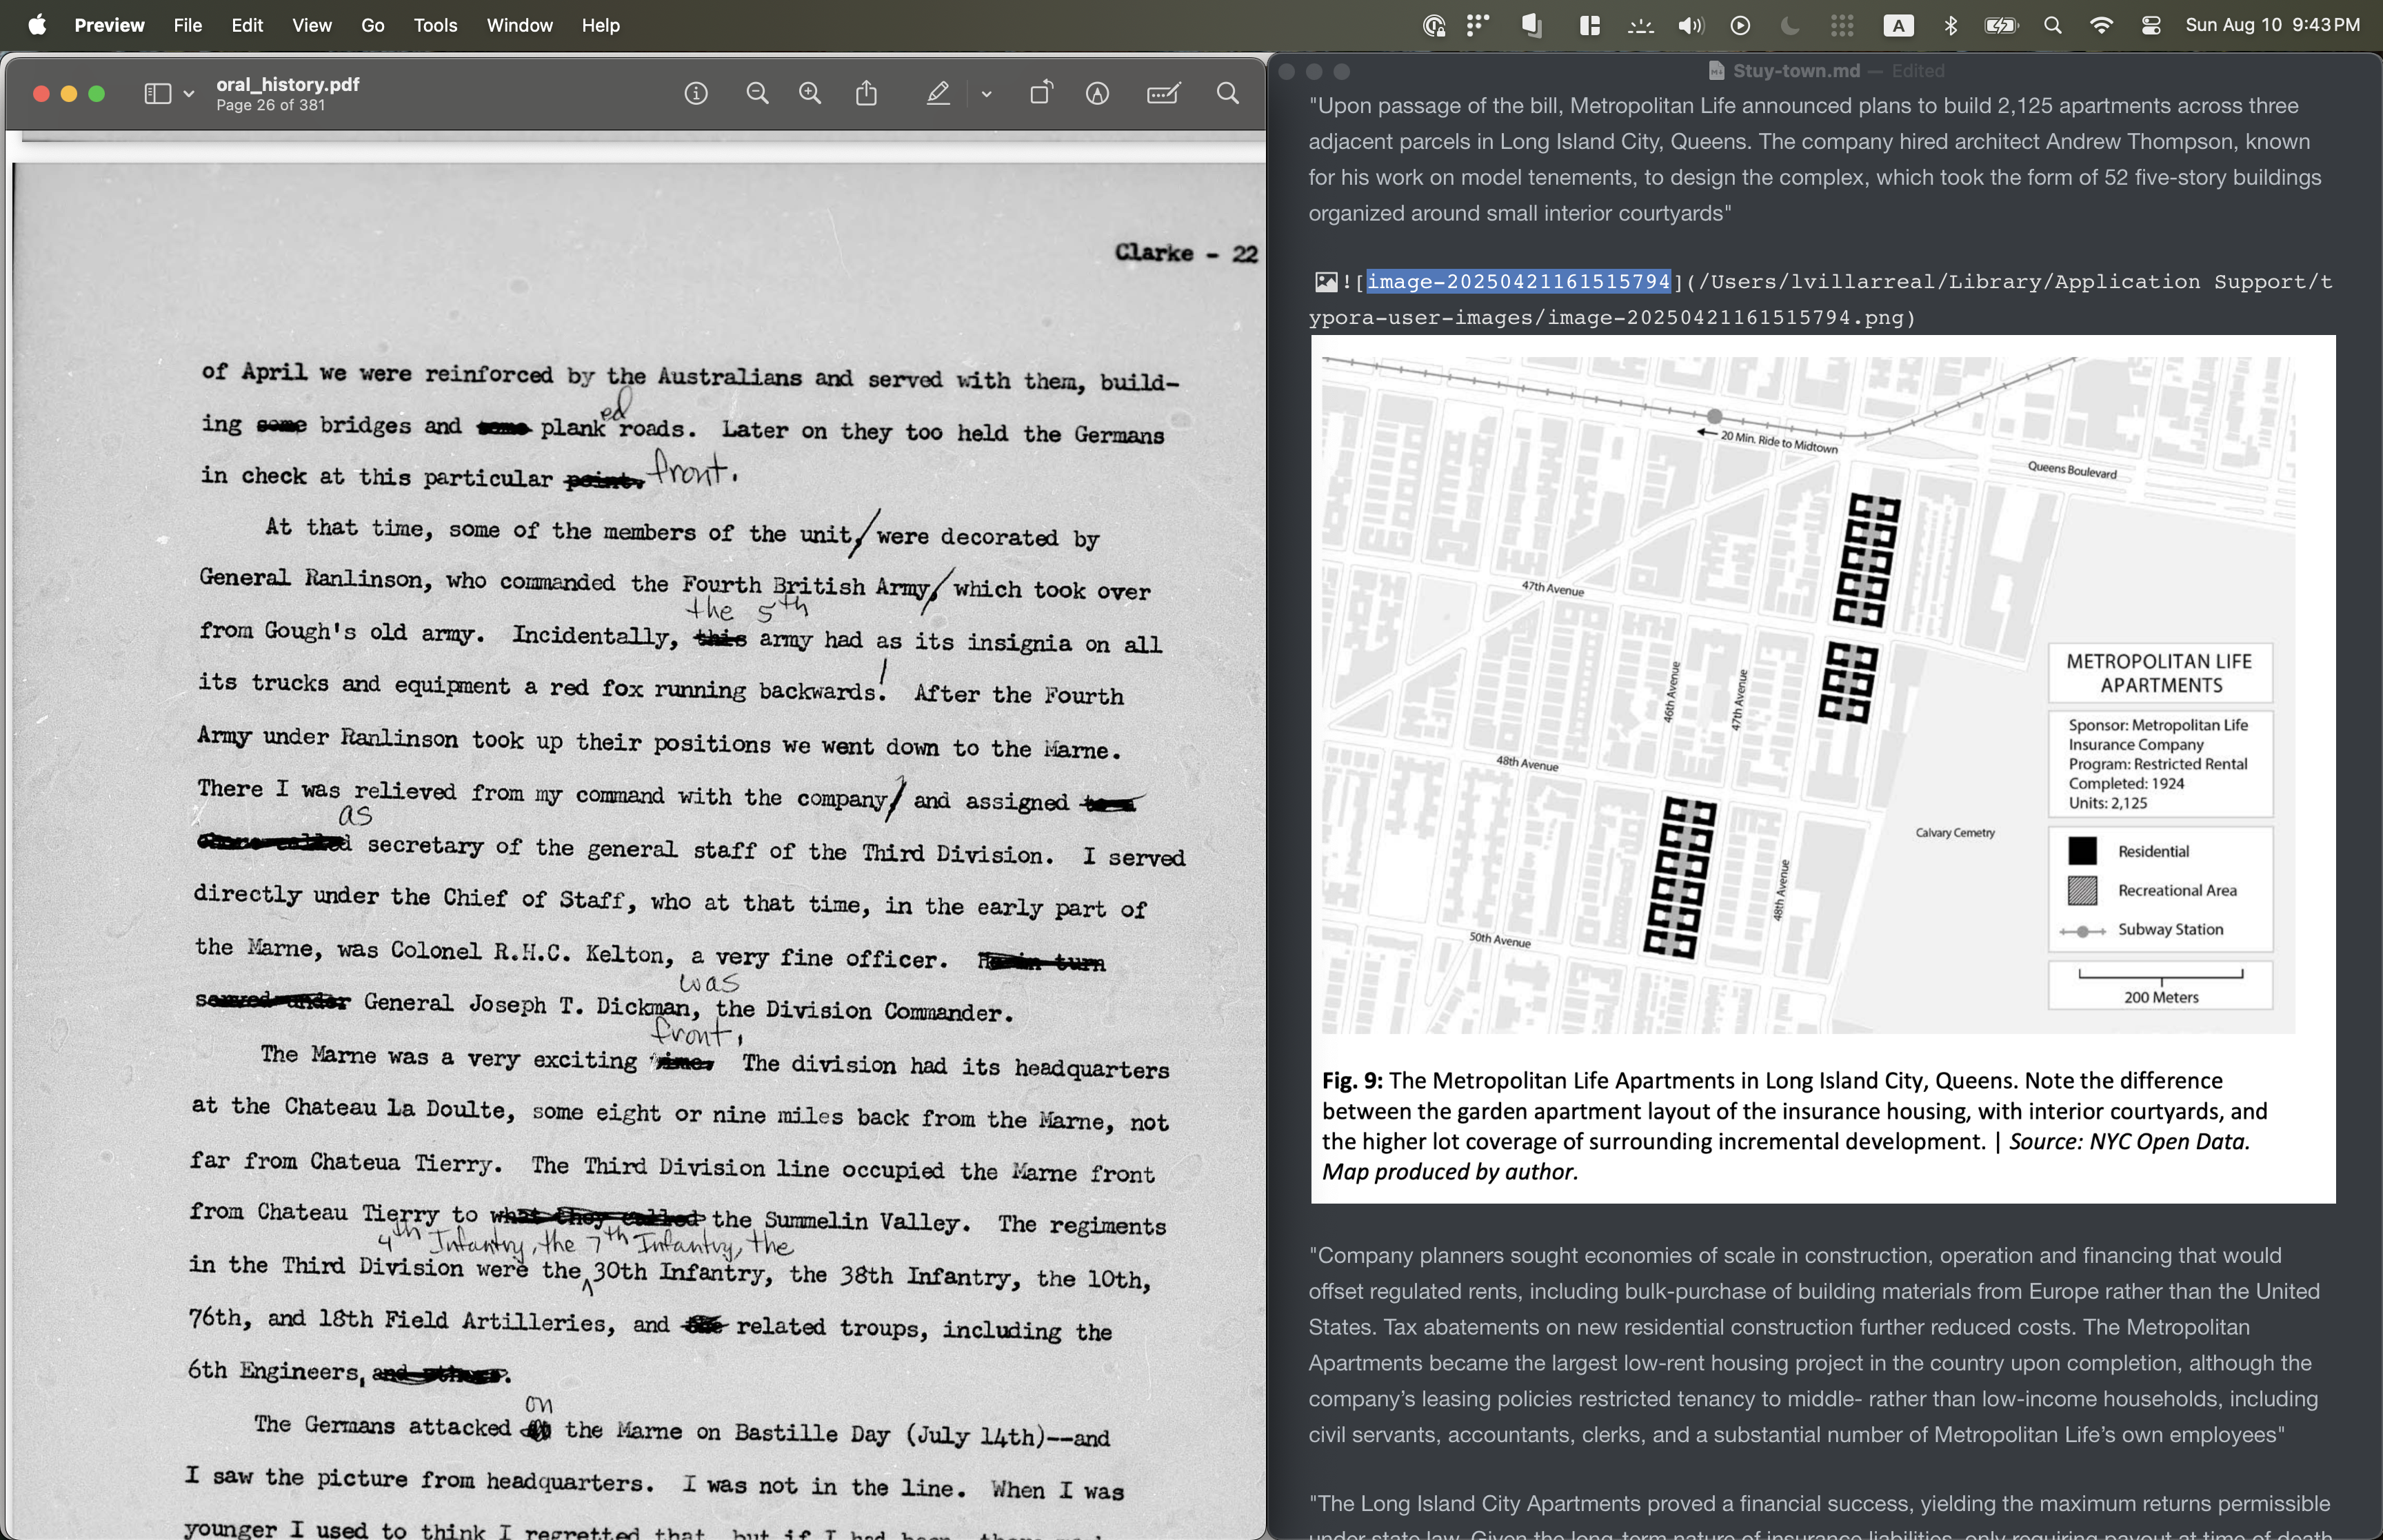The height and width of the screenshot is (1540, 2383).
Task: Open the Go menu
Action: coord(372,26)
